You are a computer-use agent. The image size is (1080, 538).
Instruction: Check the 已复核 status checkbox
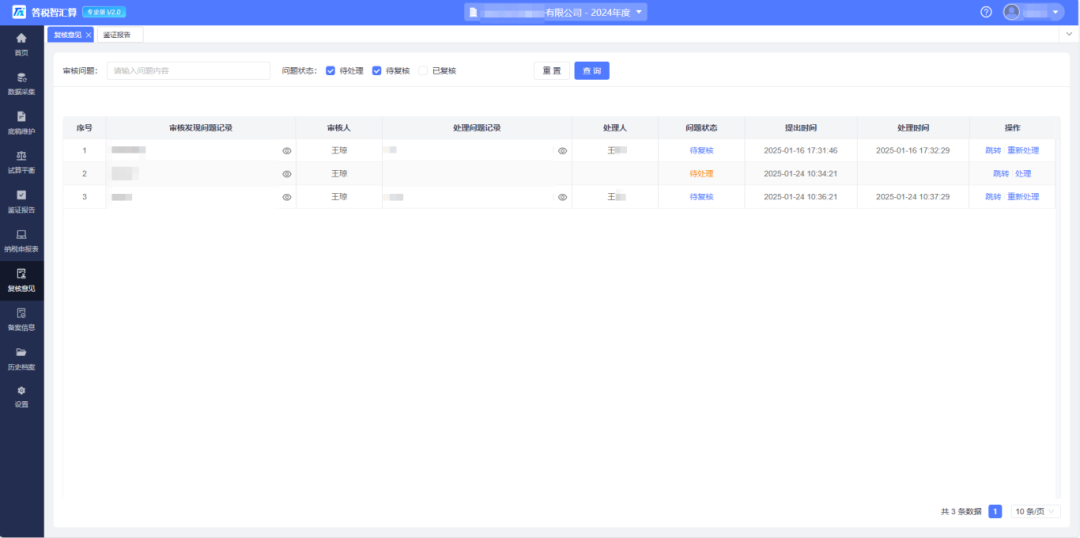[x=423, y=70]
